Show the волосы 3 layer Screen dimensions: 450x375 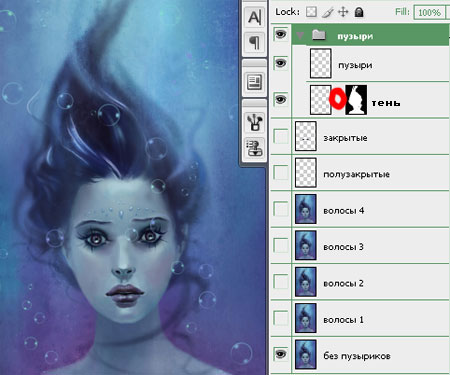(281, 246)
